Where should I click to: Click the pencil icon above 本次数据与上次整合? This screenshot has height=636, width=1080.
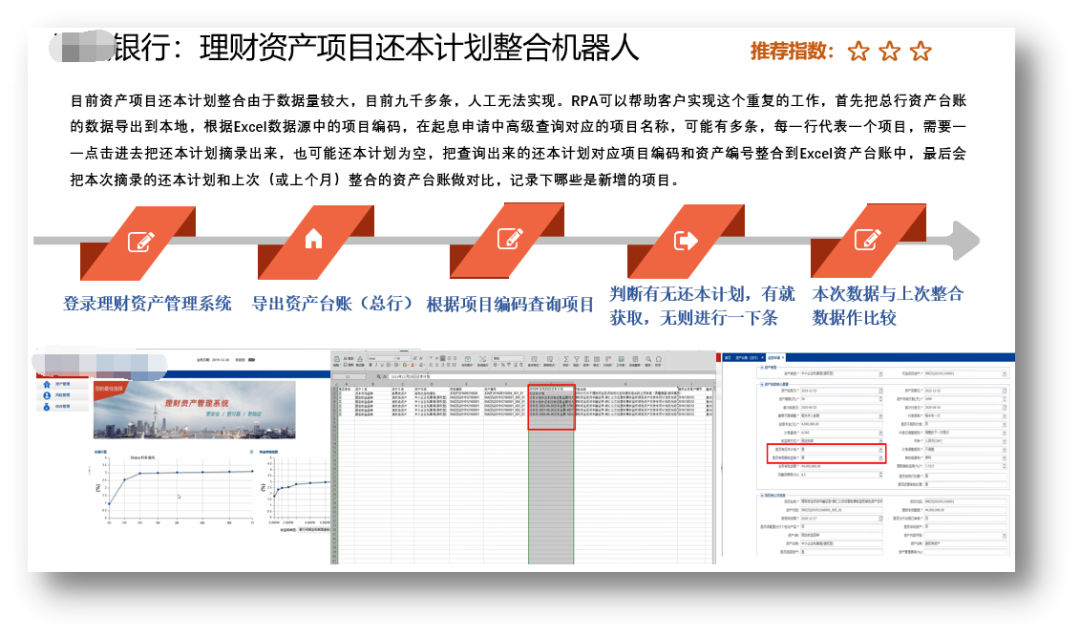point(867,240)
